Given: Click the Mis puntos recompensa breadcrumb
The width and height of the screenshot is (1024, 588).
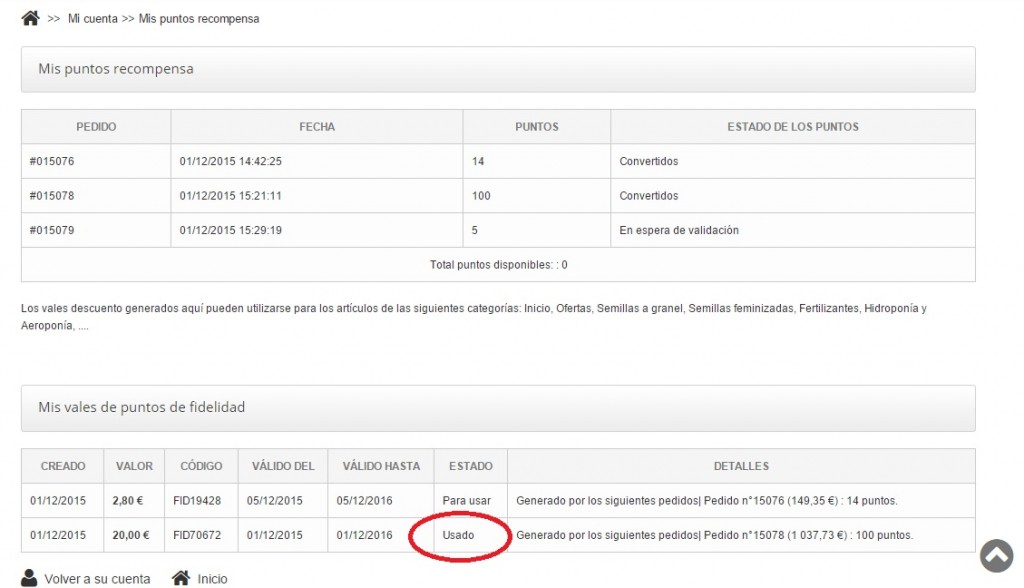Looking at the screenshot, I should coord(199,19).
